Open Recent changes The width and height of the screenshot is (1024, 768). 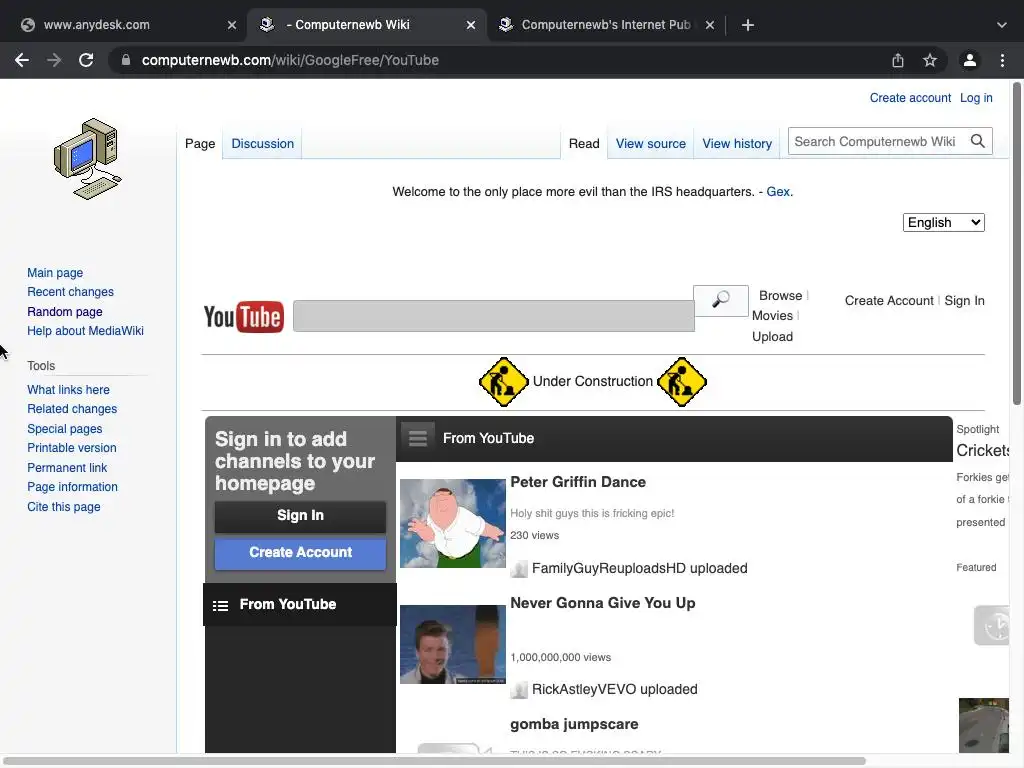coord(71,292)
